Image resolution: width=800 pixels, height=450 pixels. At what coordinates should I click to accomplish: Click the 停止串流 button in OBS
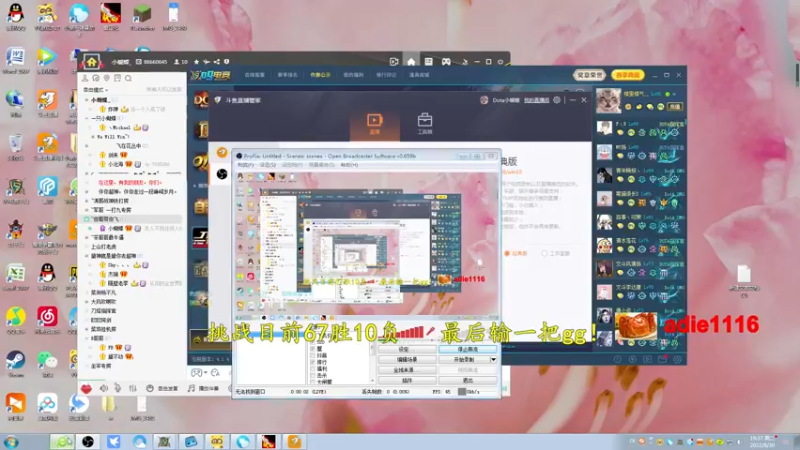click(x=467, y=349)
